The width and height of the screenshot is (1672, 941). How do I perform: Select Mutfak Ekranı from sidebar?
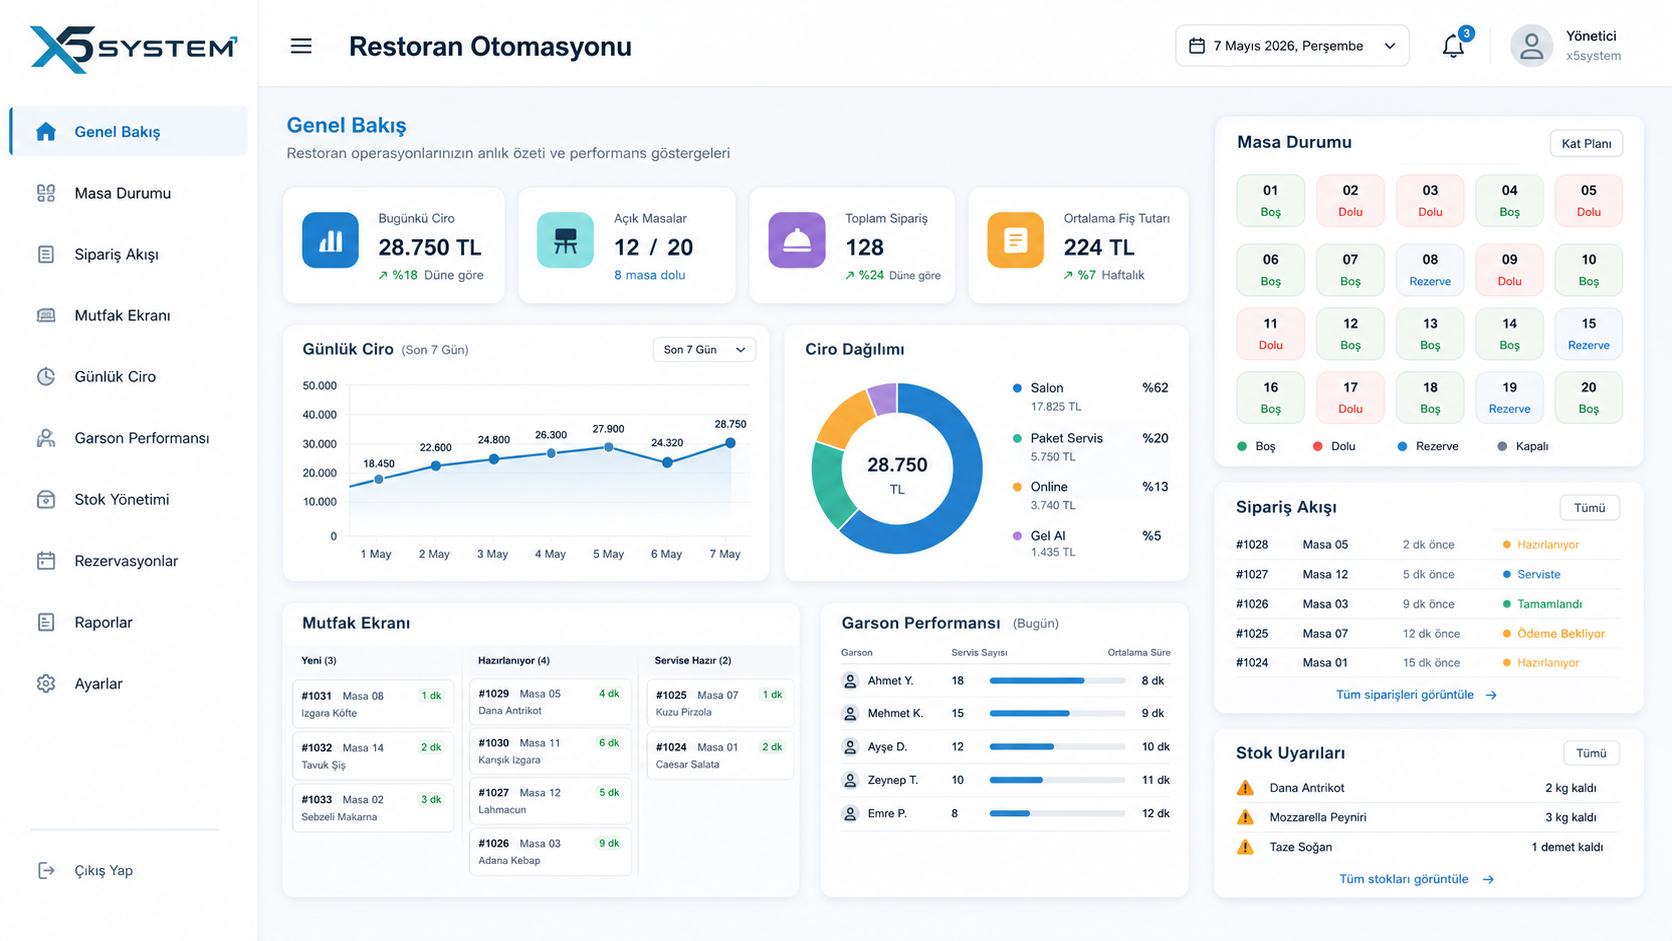(x=128, y=315)
